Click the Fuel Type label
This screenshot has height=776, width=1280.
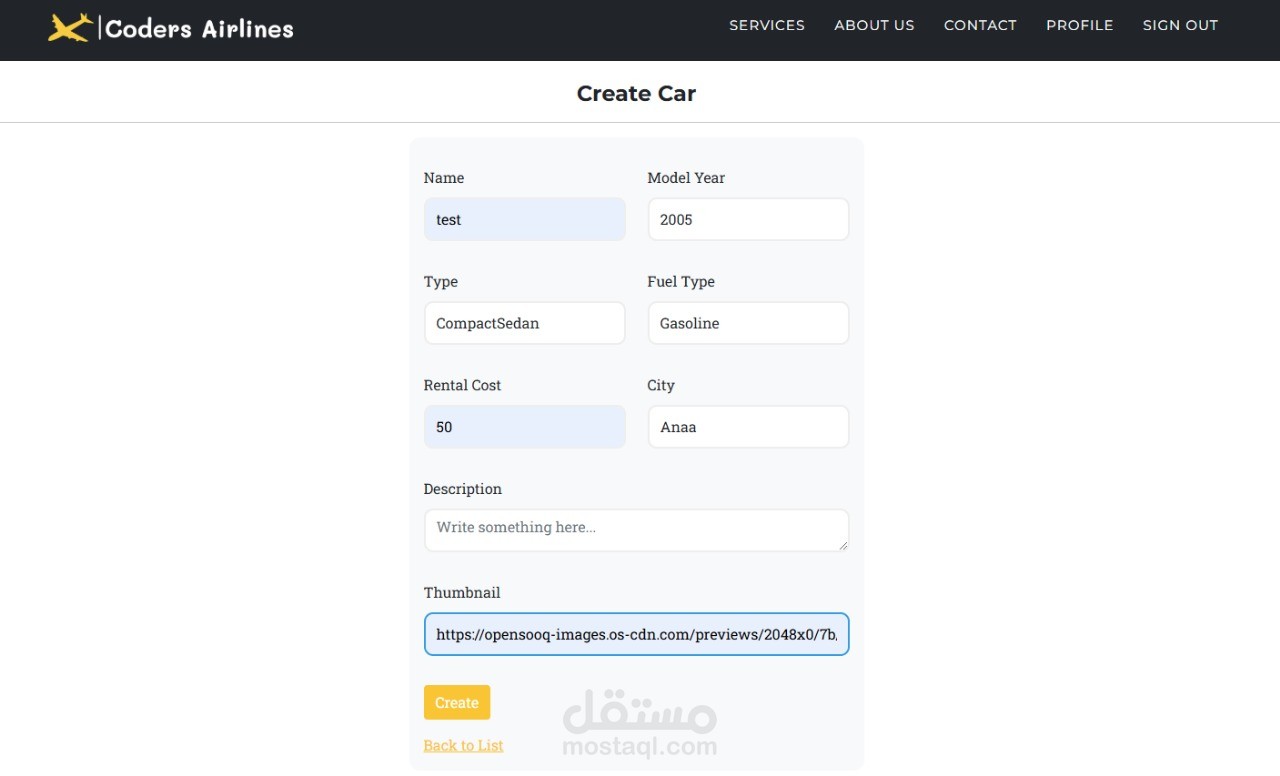pyautogui.click(x=681, y=282)
